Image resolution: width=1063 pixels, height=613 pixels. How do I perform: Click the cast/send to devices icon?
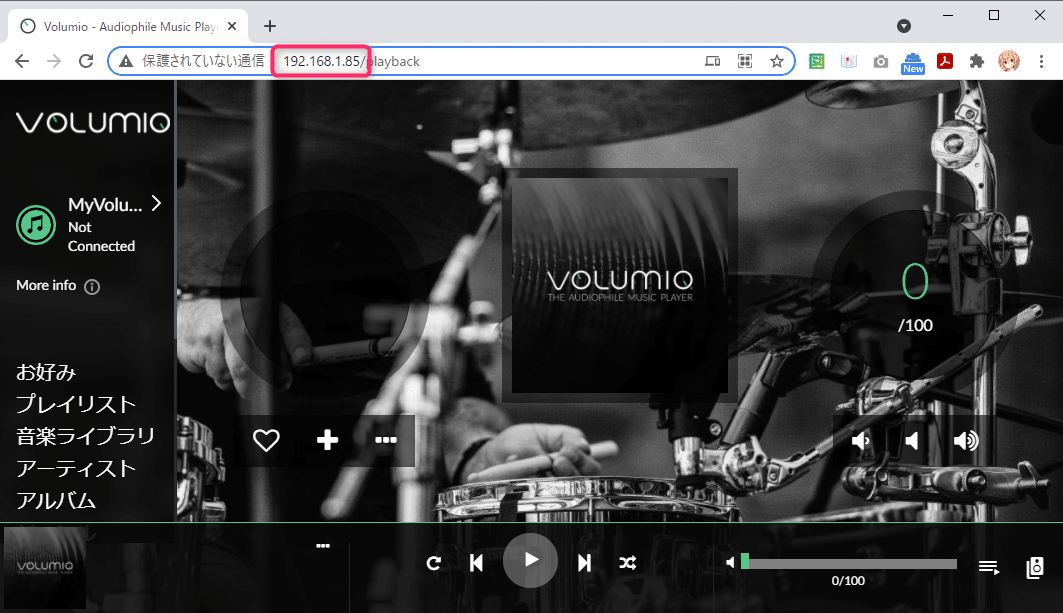point(713,61)
